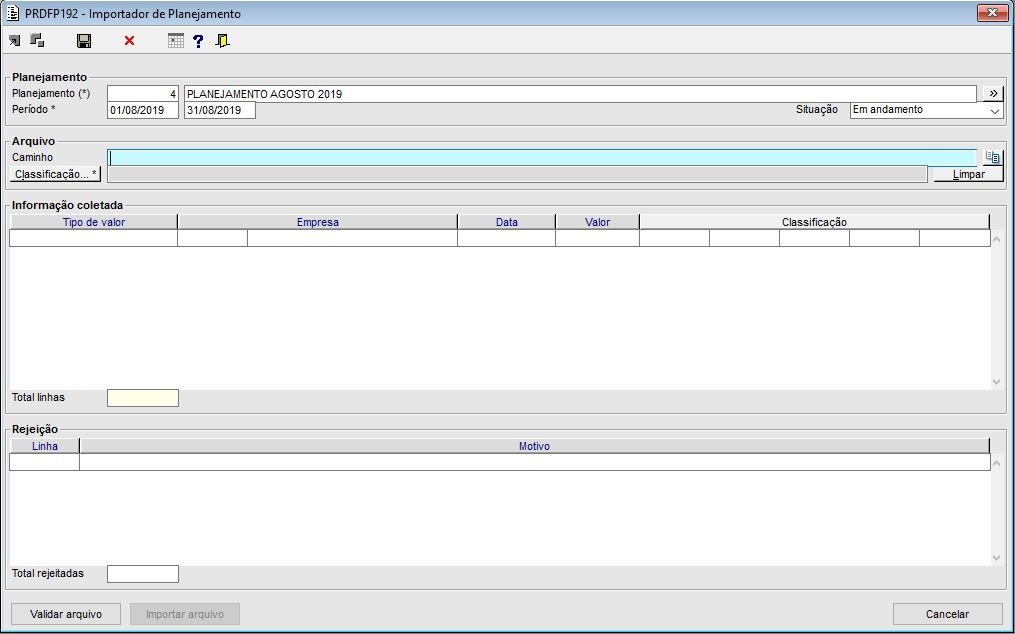Click the arrow shortcut icon in toolbar
The width and height of the screenshot is (1015, 634).
pos(14,41)
